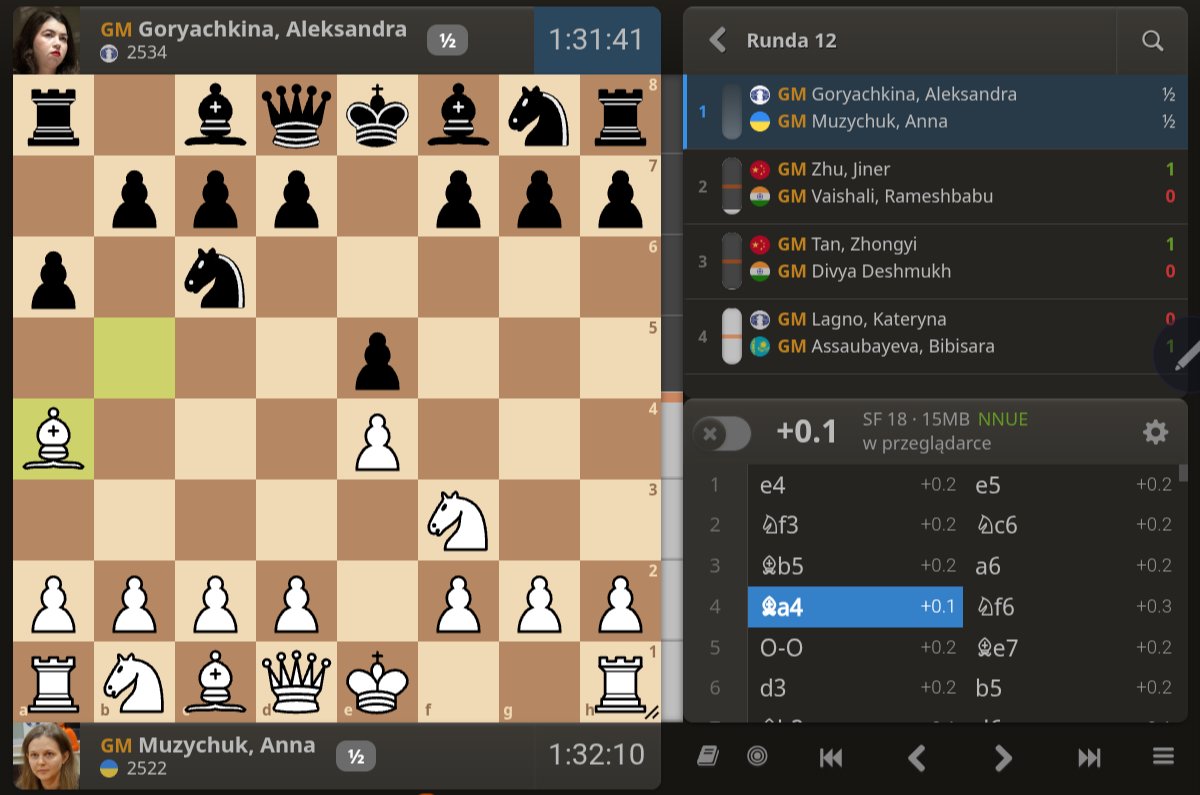This screenshot has width=1200, height=795.
Task: Click the highlighted b5 square
Action: coord(134,358)
